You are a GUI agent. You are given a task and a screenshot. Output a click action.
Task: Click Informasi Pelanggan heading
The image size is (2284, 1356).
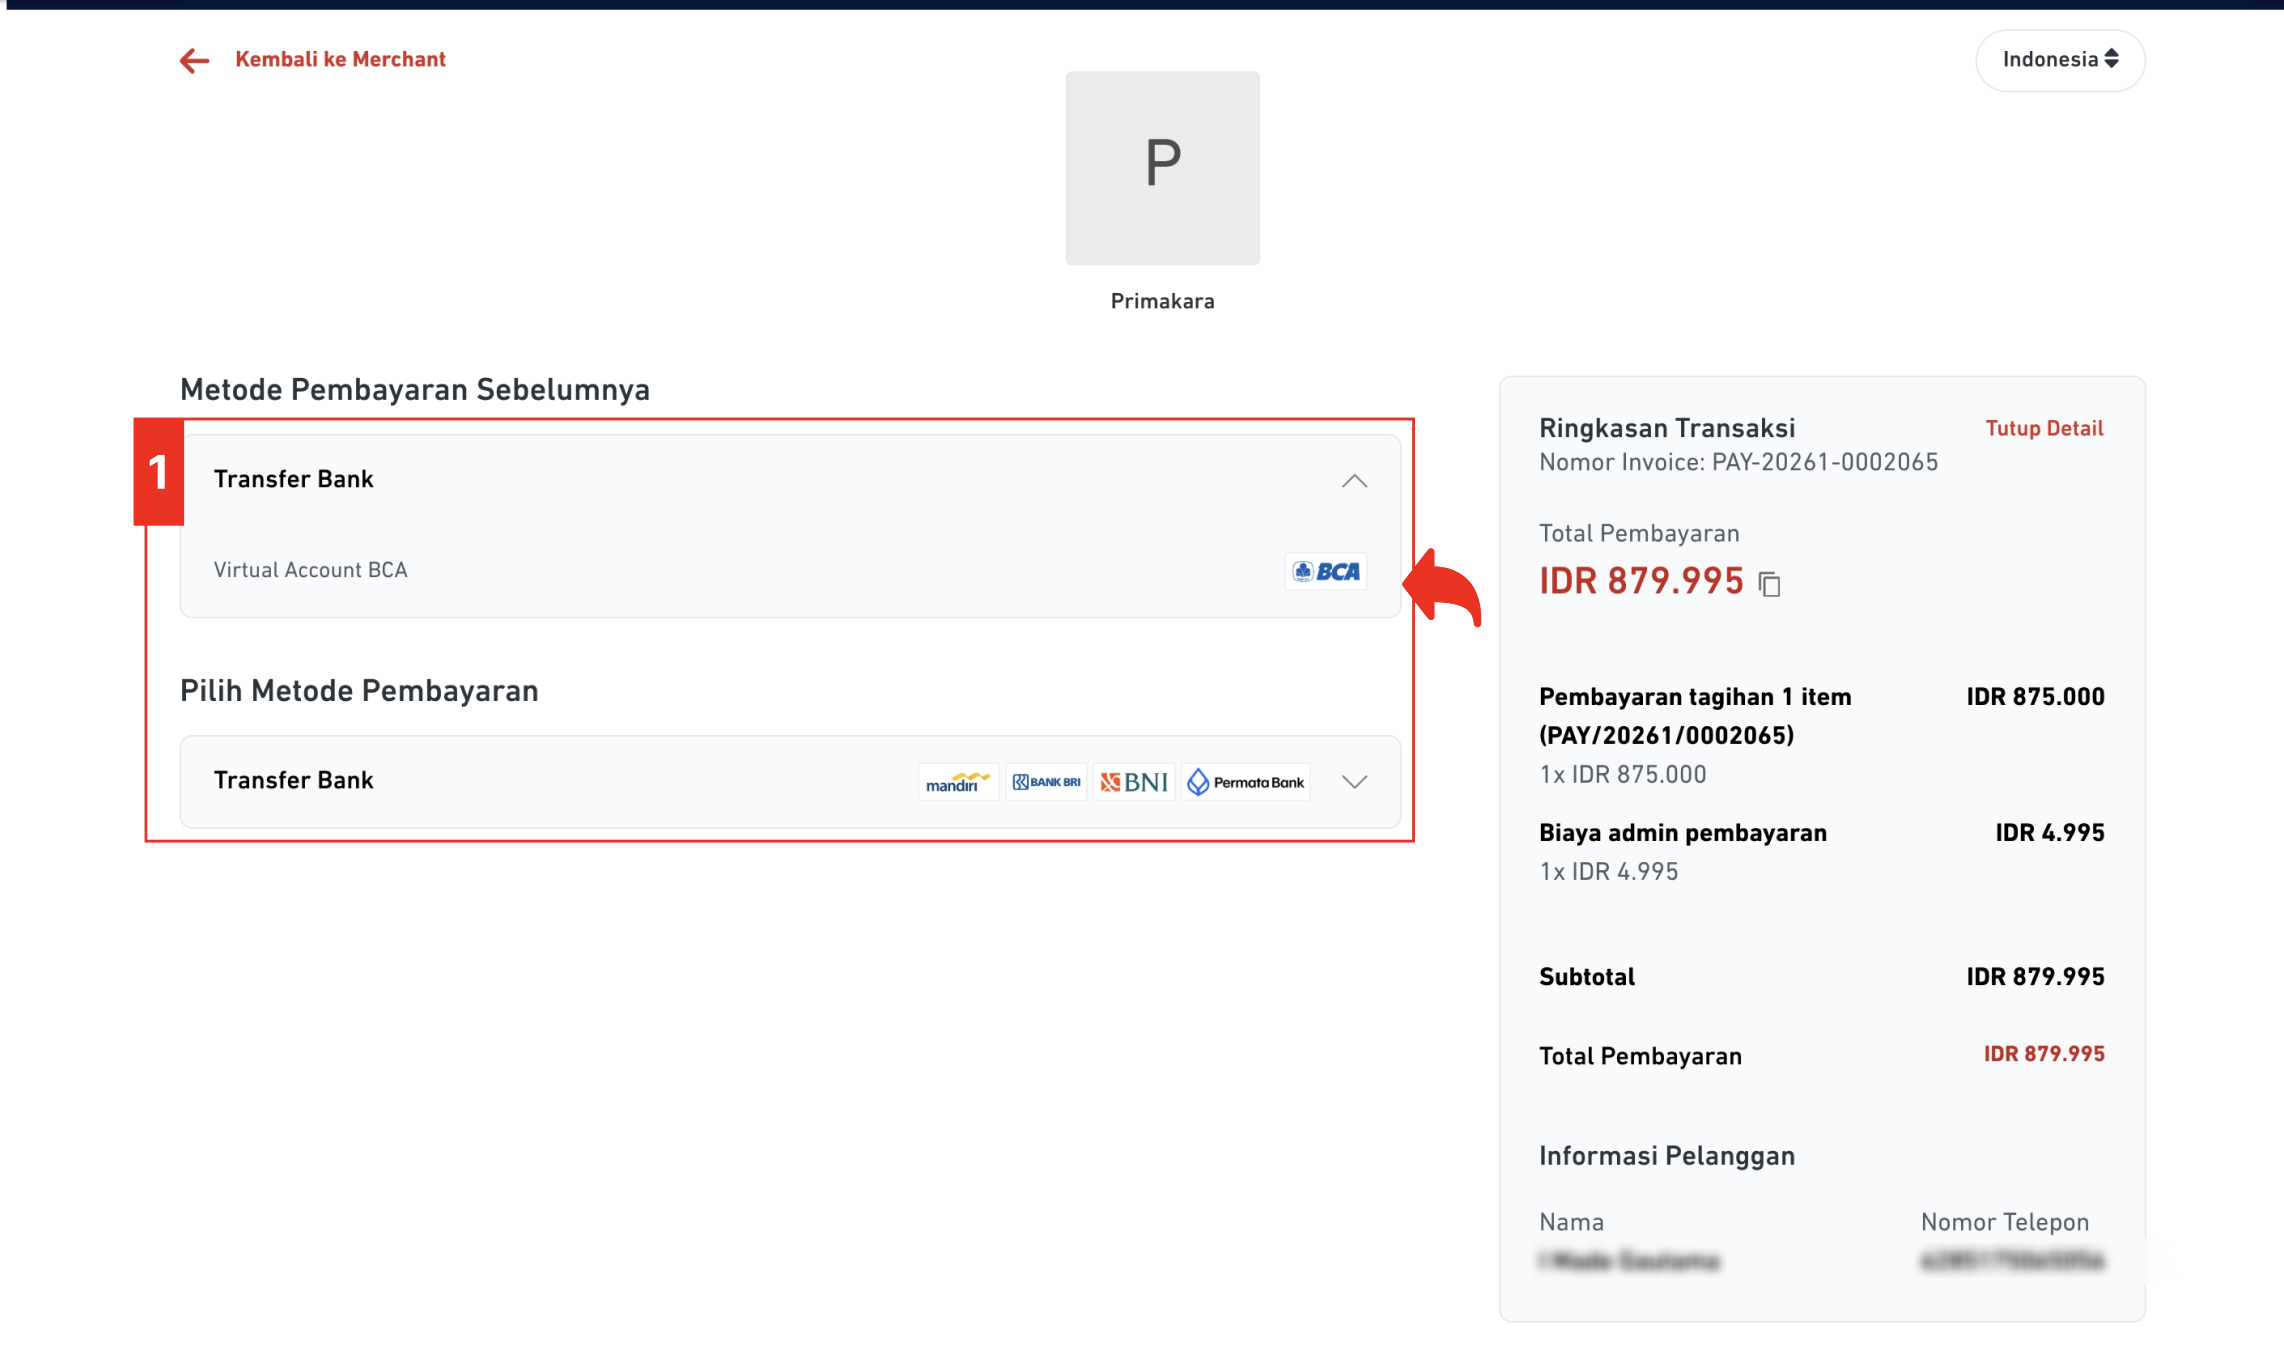1667,1156
